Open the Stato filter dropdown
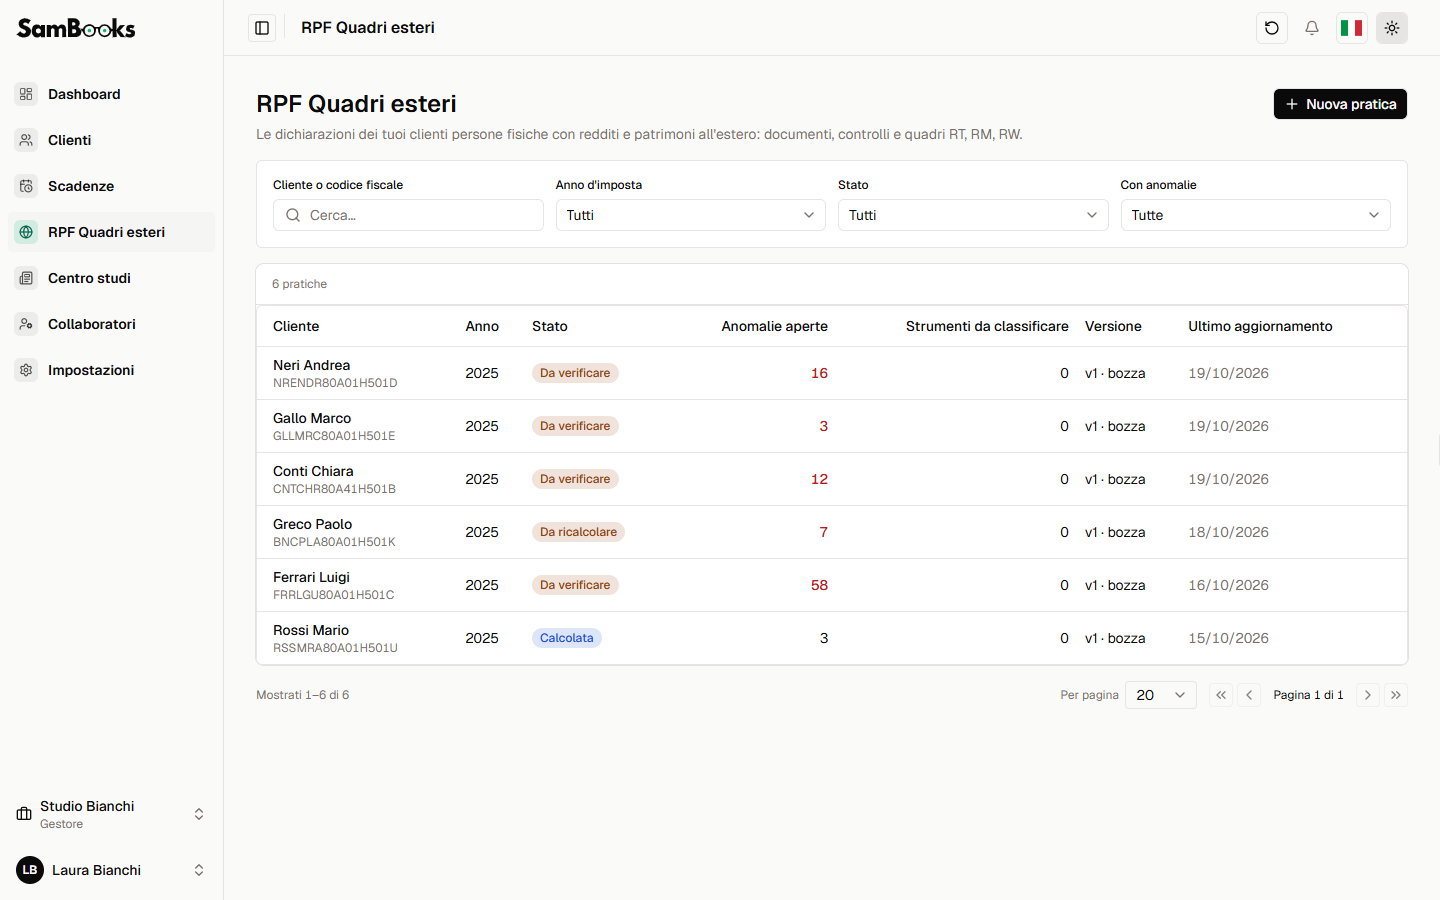The width and height of the screenshot is (1440, 900). (x=973, y=215)
